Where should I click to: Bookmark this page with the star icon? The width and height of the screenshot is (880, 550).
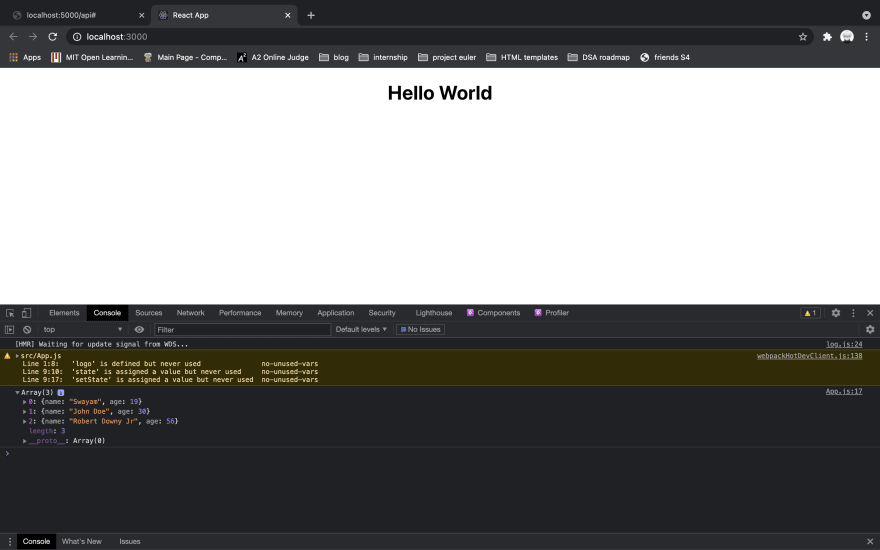pos(803,36)
